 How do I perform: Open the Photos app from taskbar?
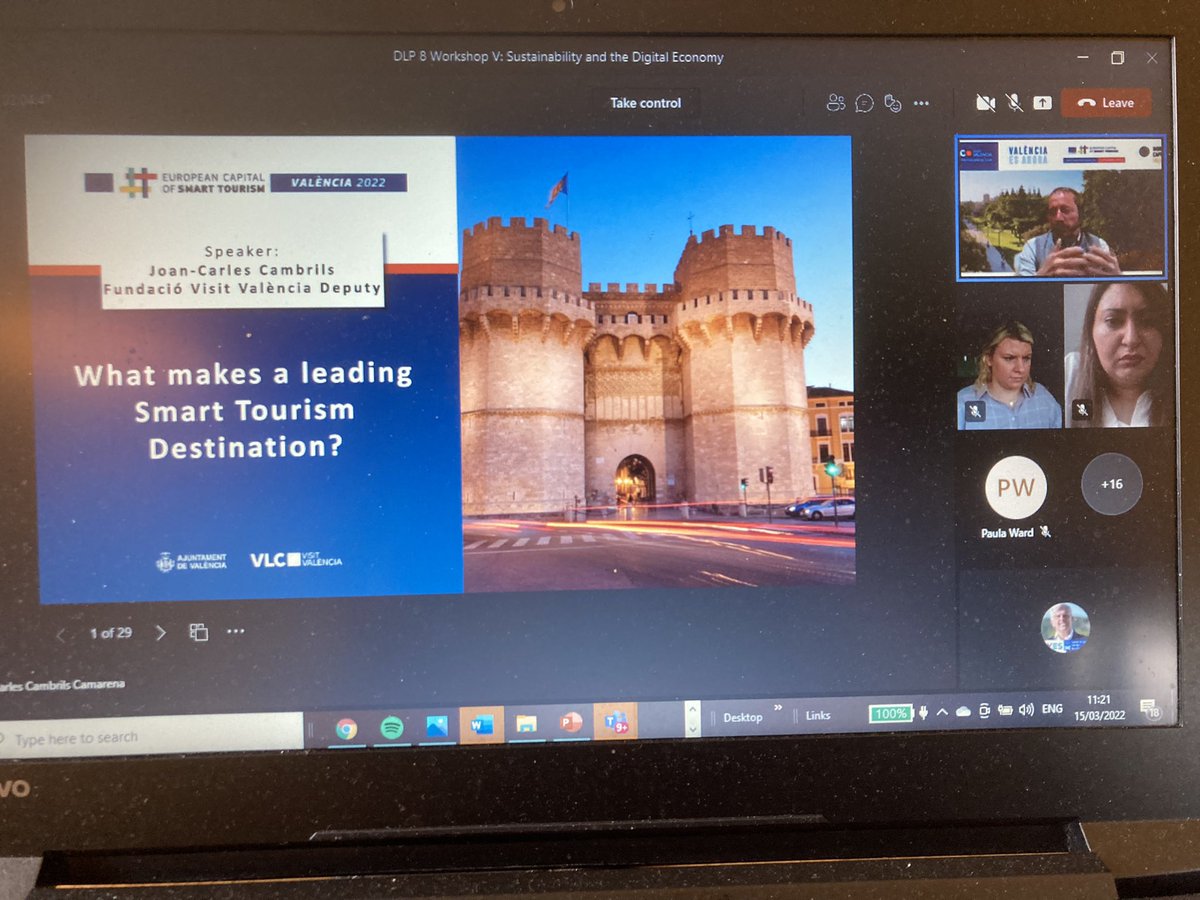436,727
